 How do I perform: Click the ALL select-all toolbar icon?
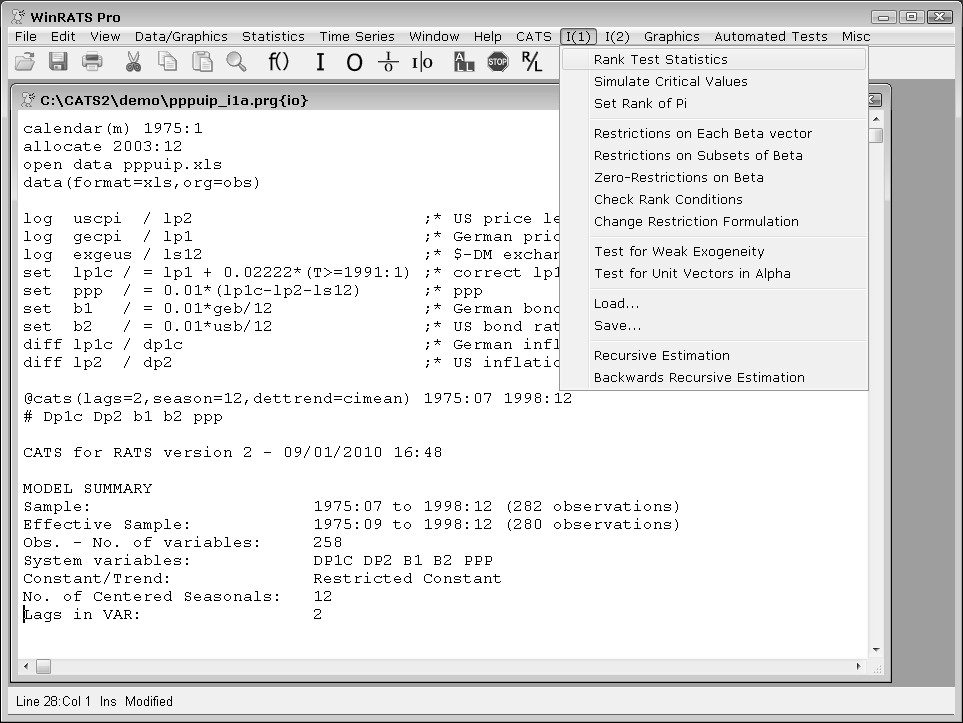coord(464,62)
